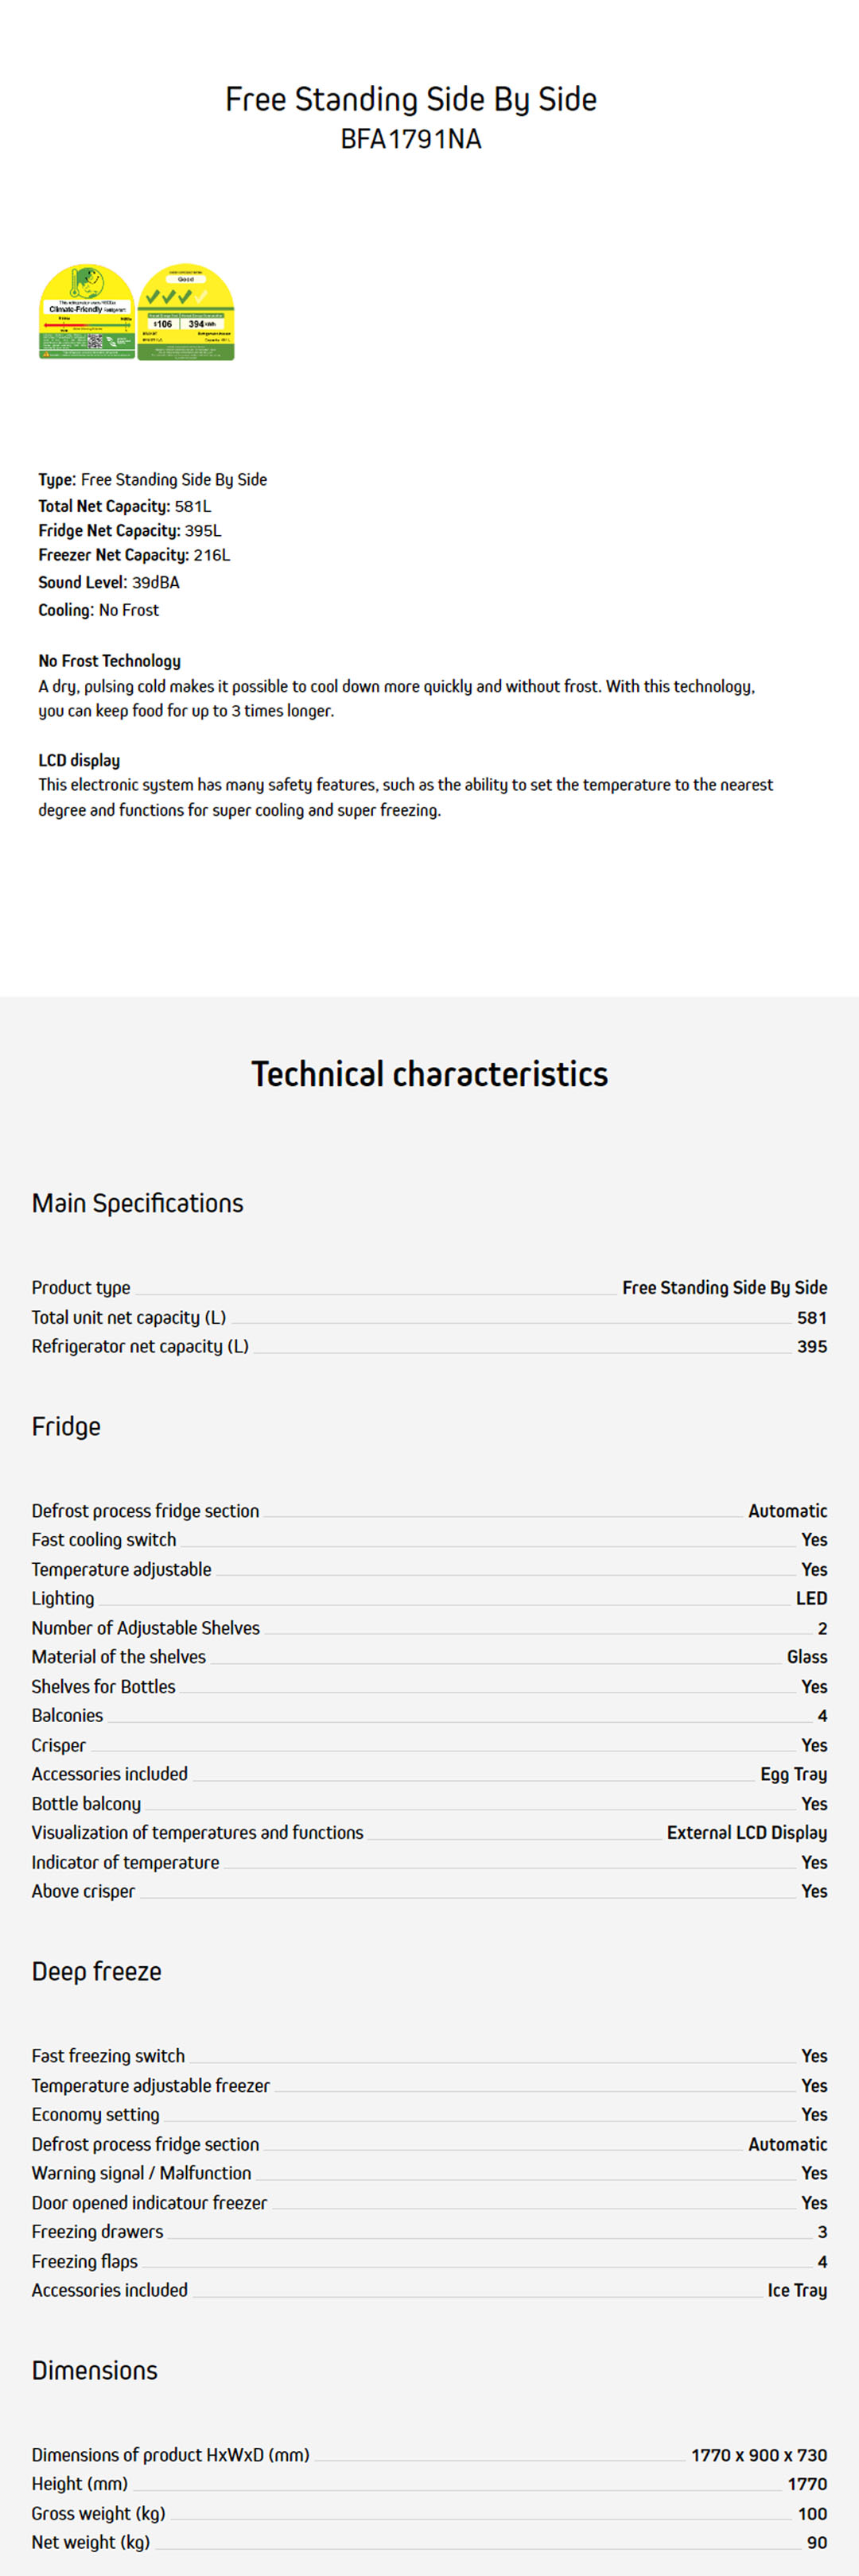Click the 1770 x 900 x 730 dimensions value

pos(758,2455)
